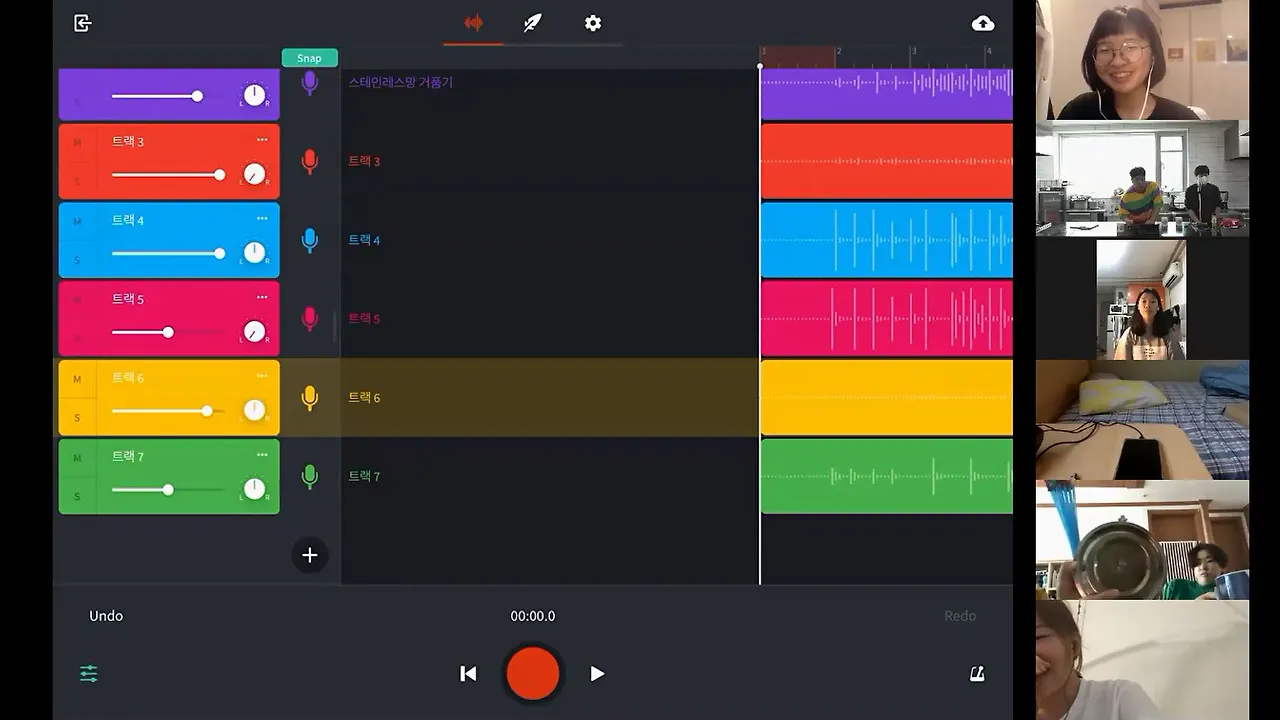Click the purple track microphone icon
The width and height of the screenshot is (1280, 720).
(x=310, y=83)
